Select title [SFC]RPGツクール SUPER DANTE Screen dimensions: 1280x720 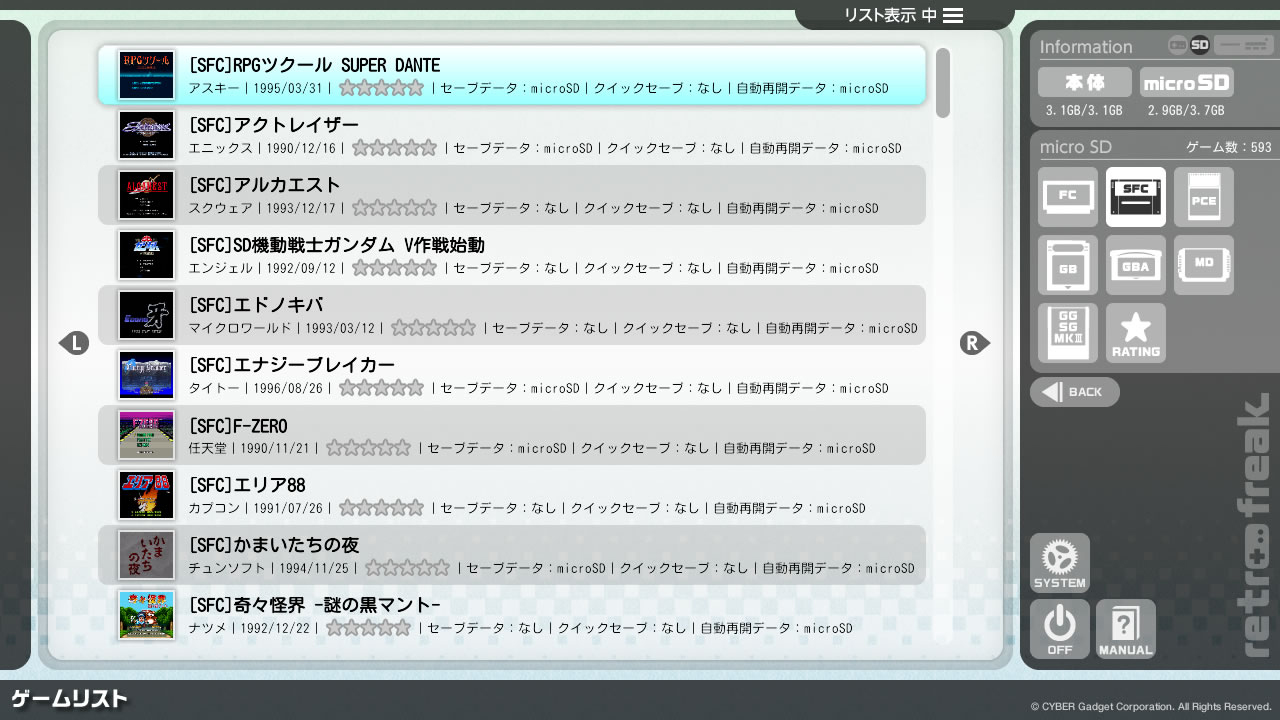click(314, 65)
